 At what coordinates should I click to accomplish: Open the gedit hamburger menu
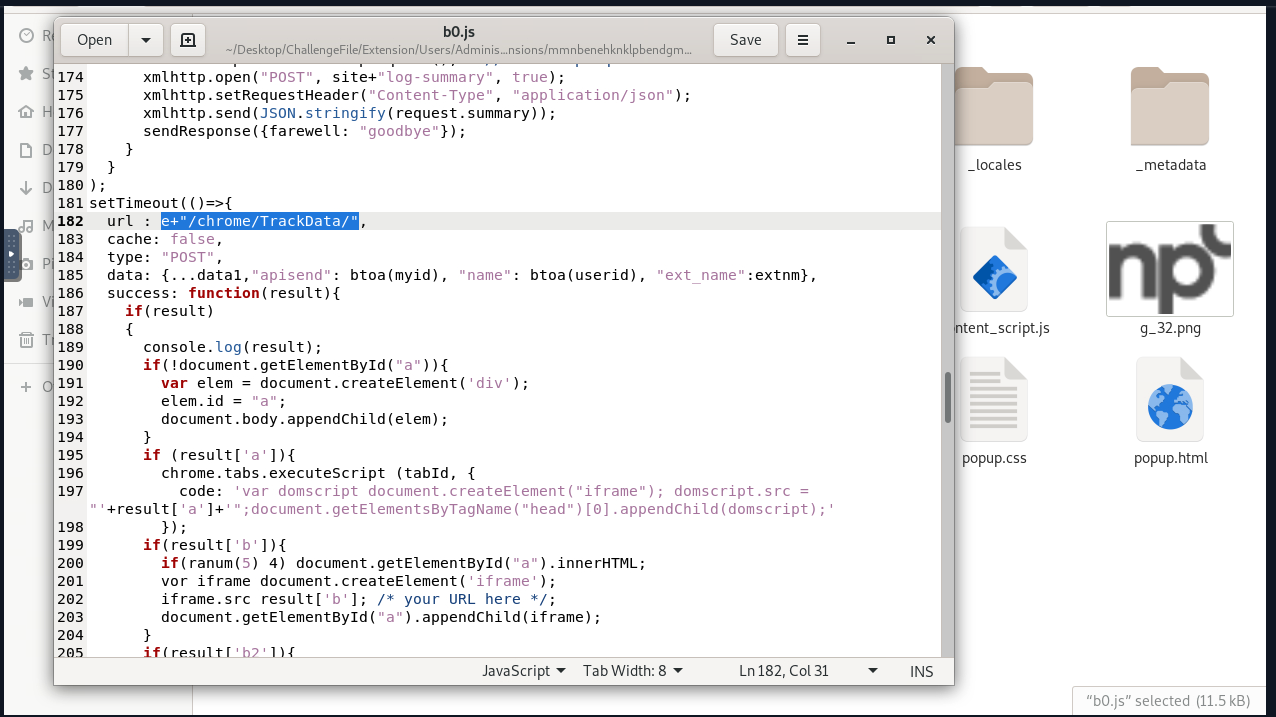[802, 40]
